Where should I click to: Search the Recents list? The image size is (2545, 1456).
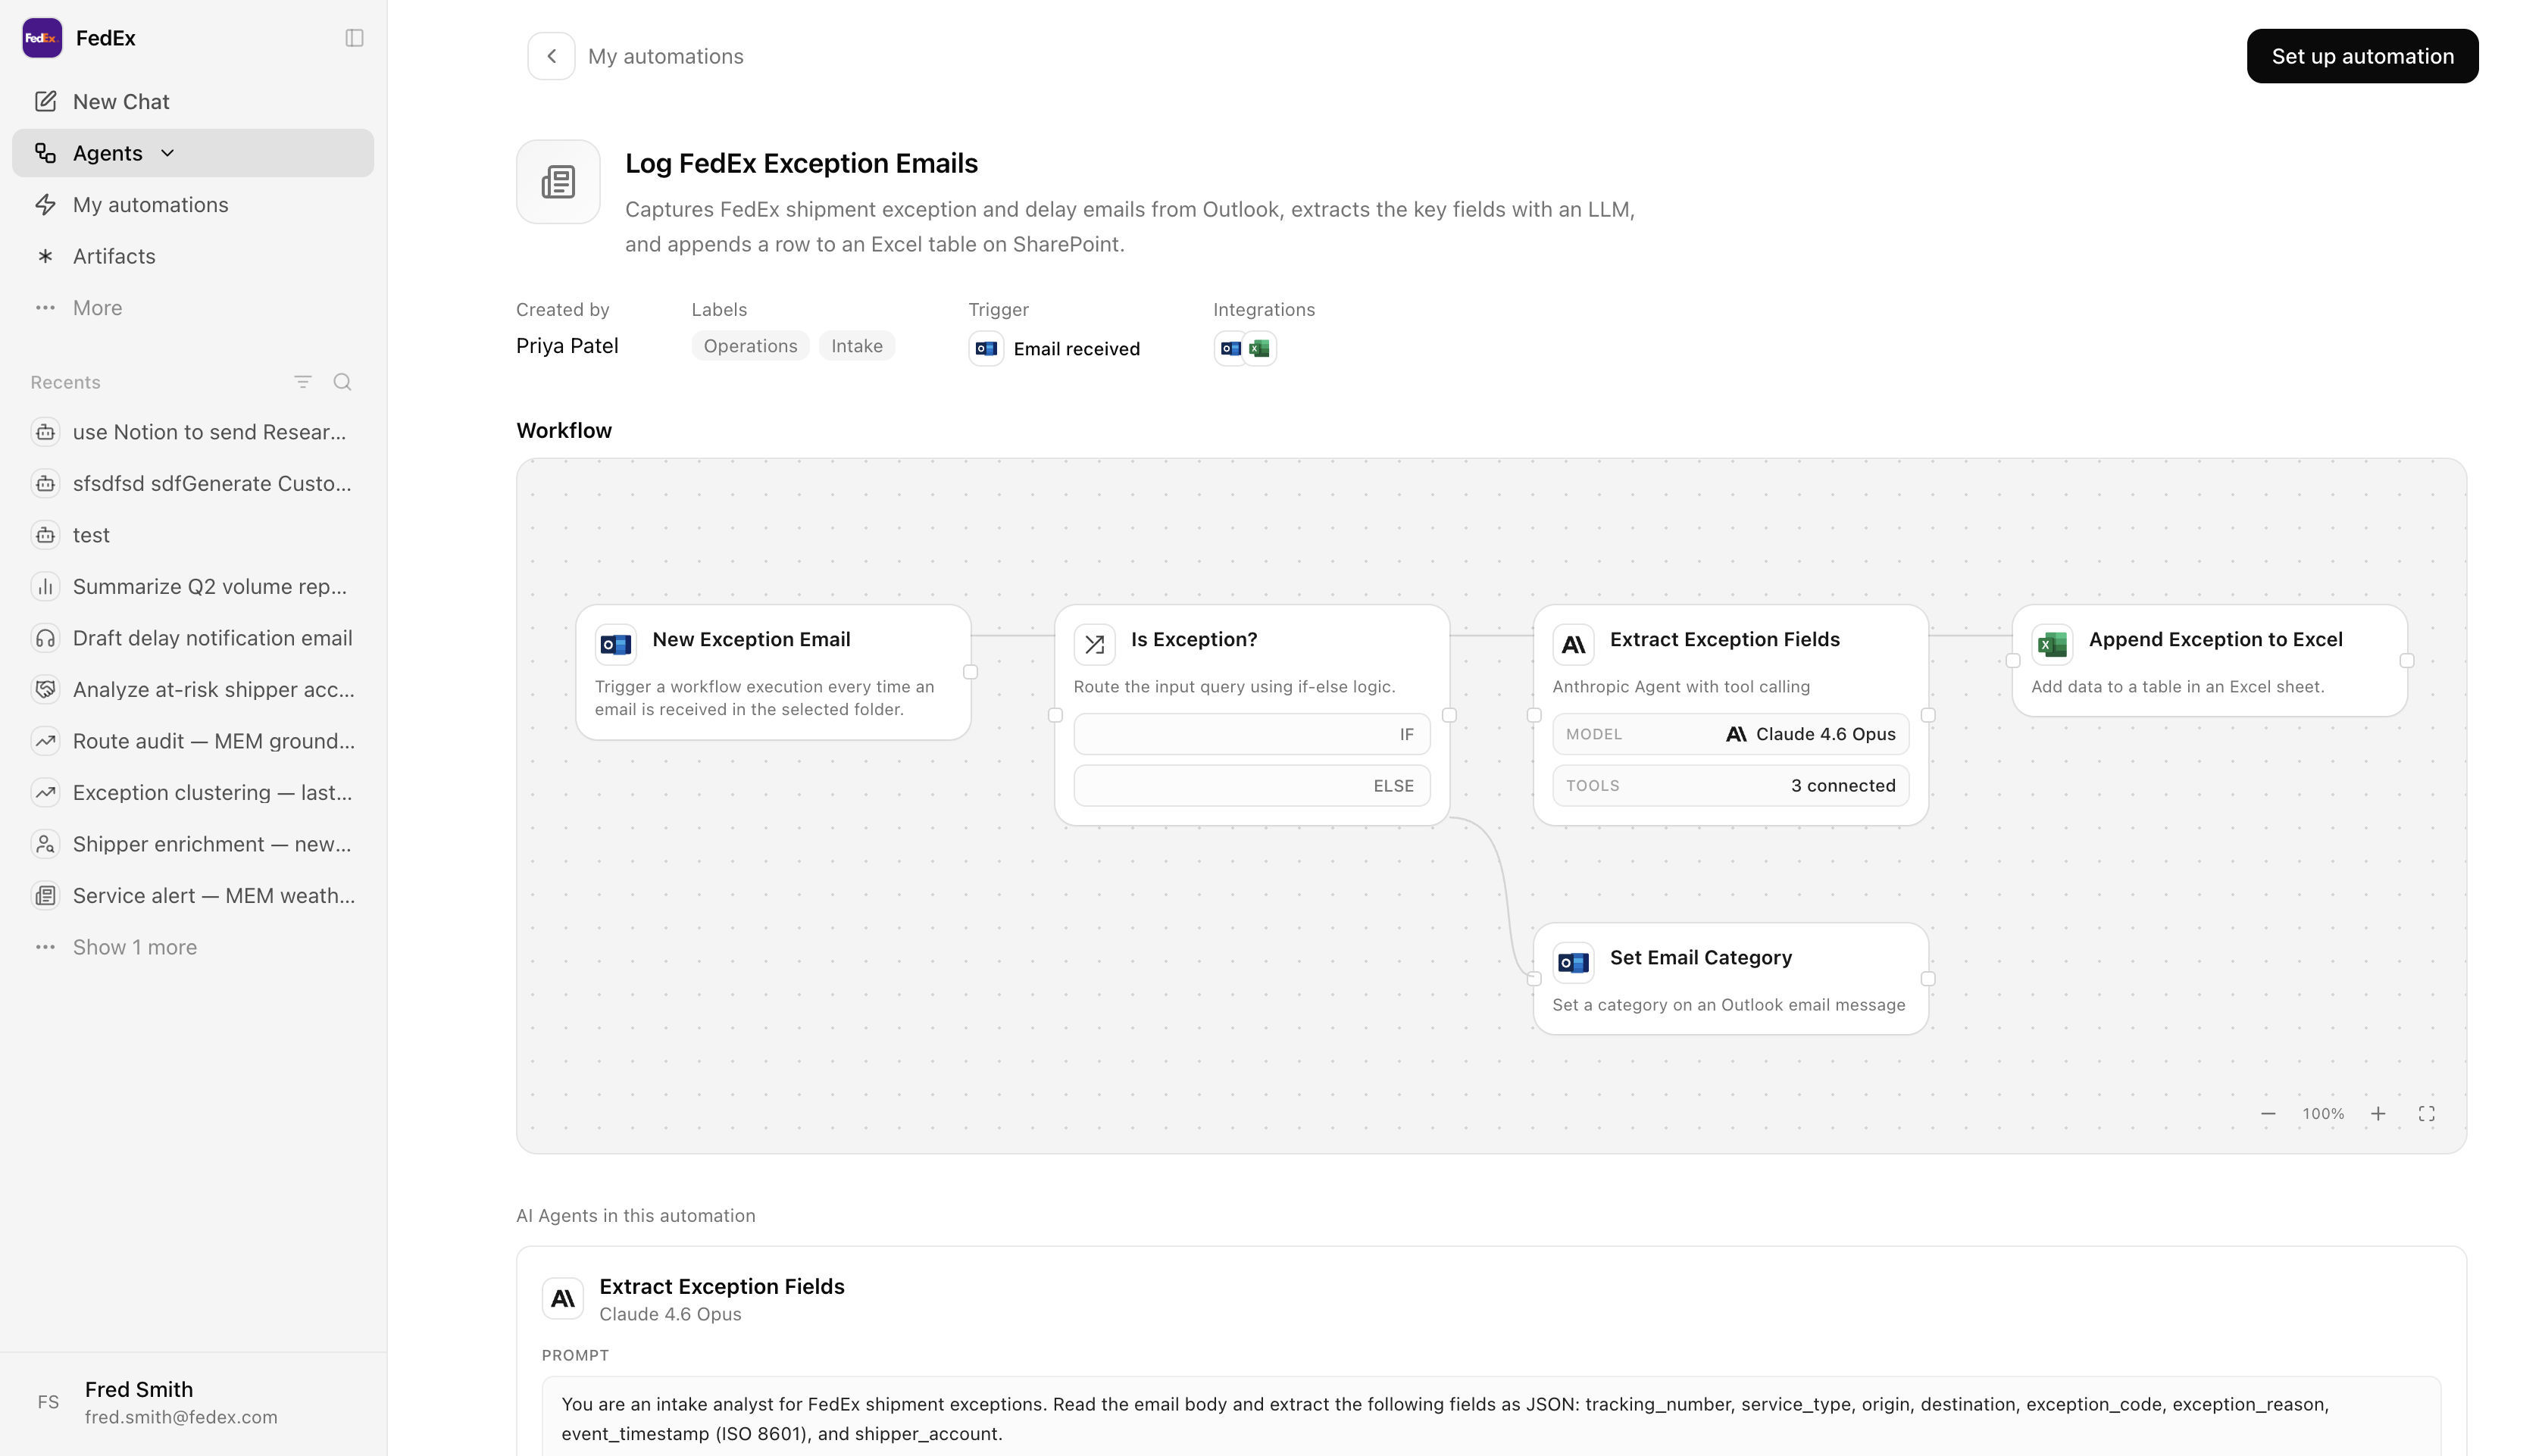click(x=342, y=382)
